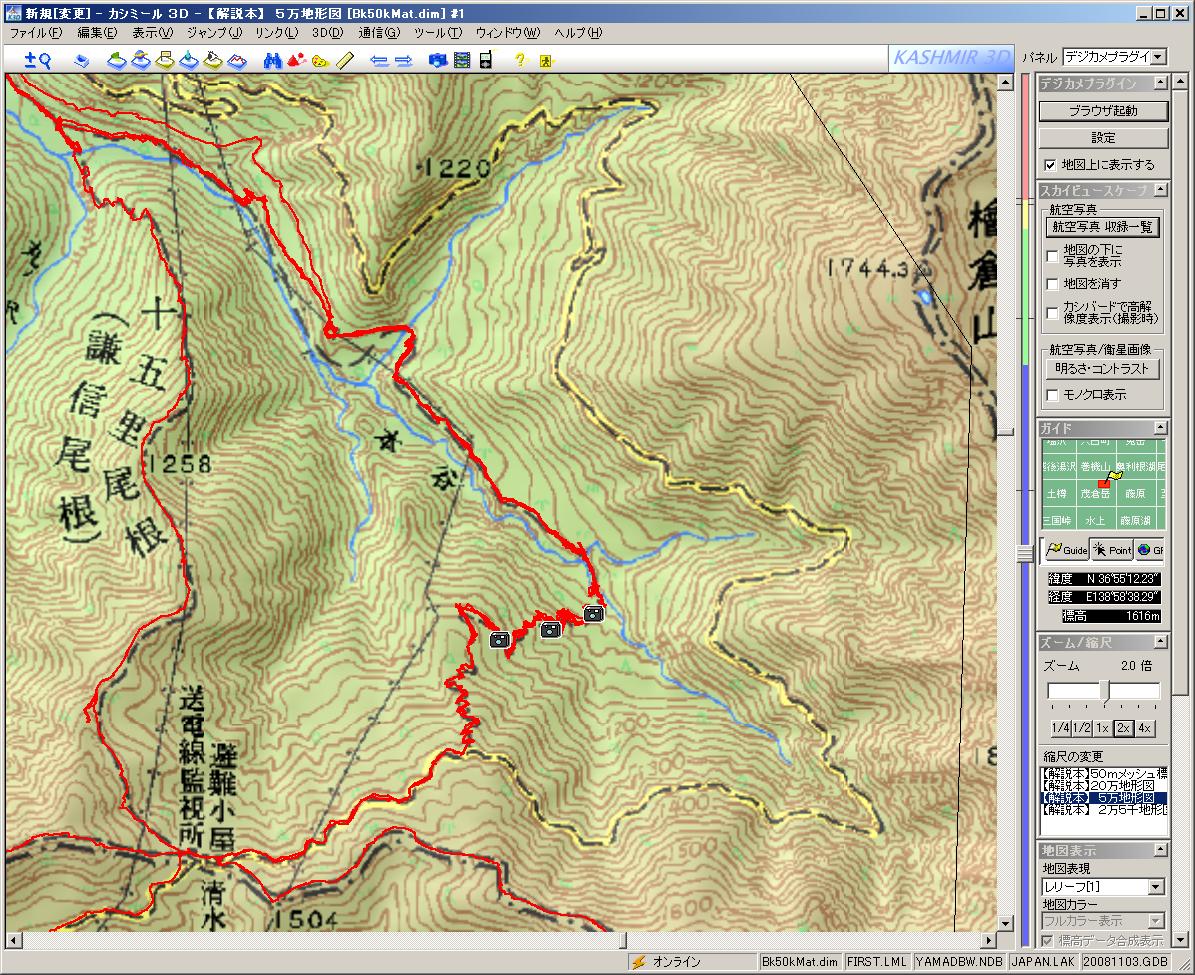This screenshot has height=975, width=1195.
Task: Click the blue camera toolbar icon
Action: tap(437, 60)
